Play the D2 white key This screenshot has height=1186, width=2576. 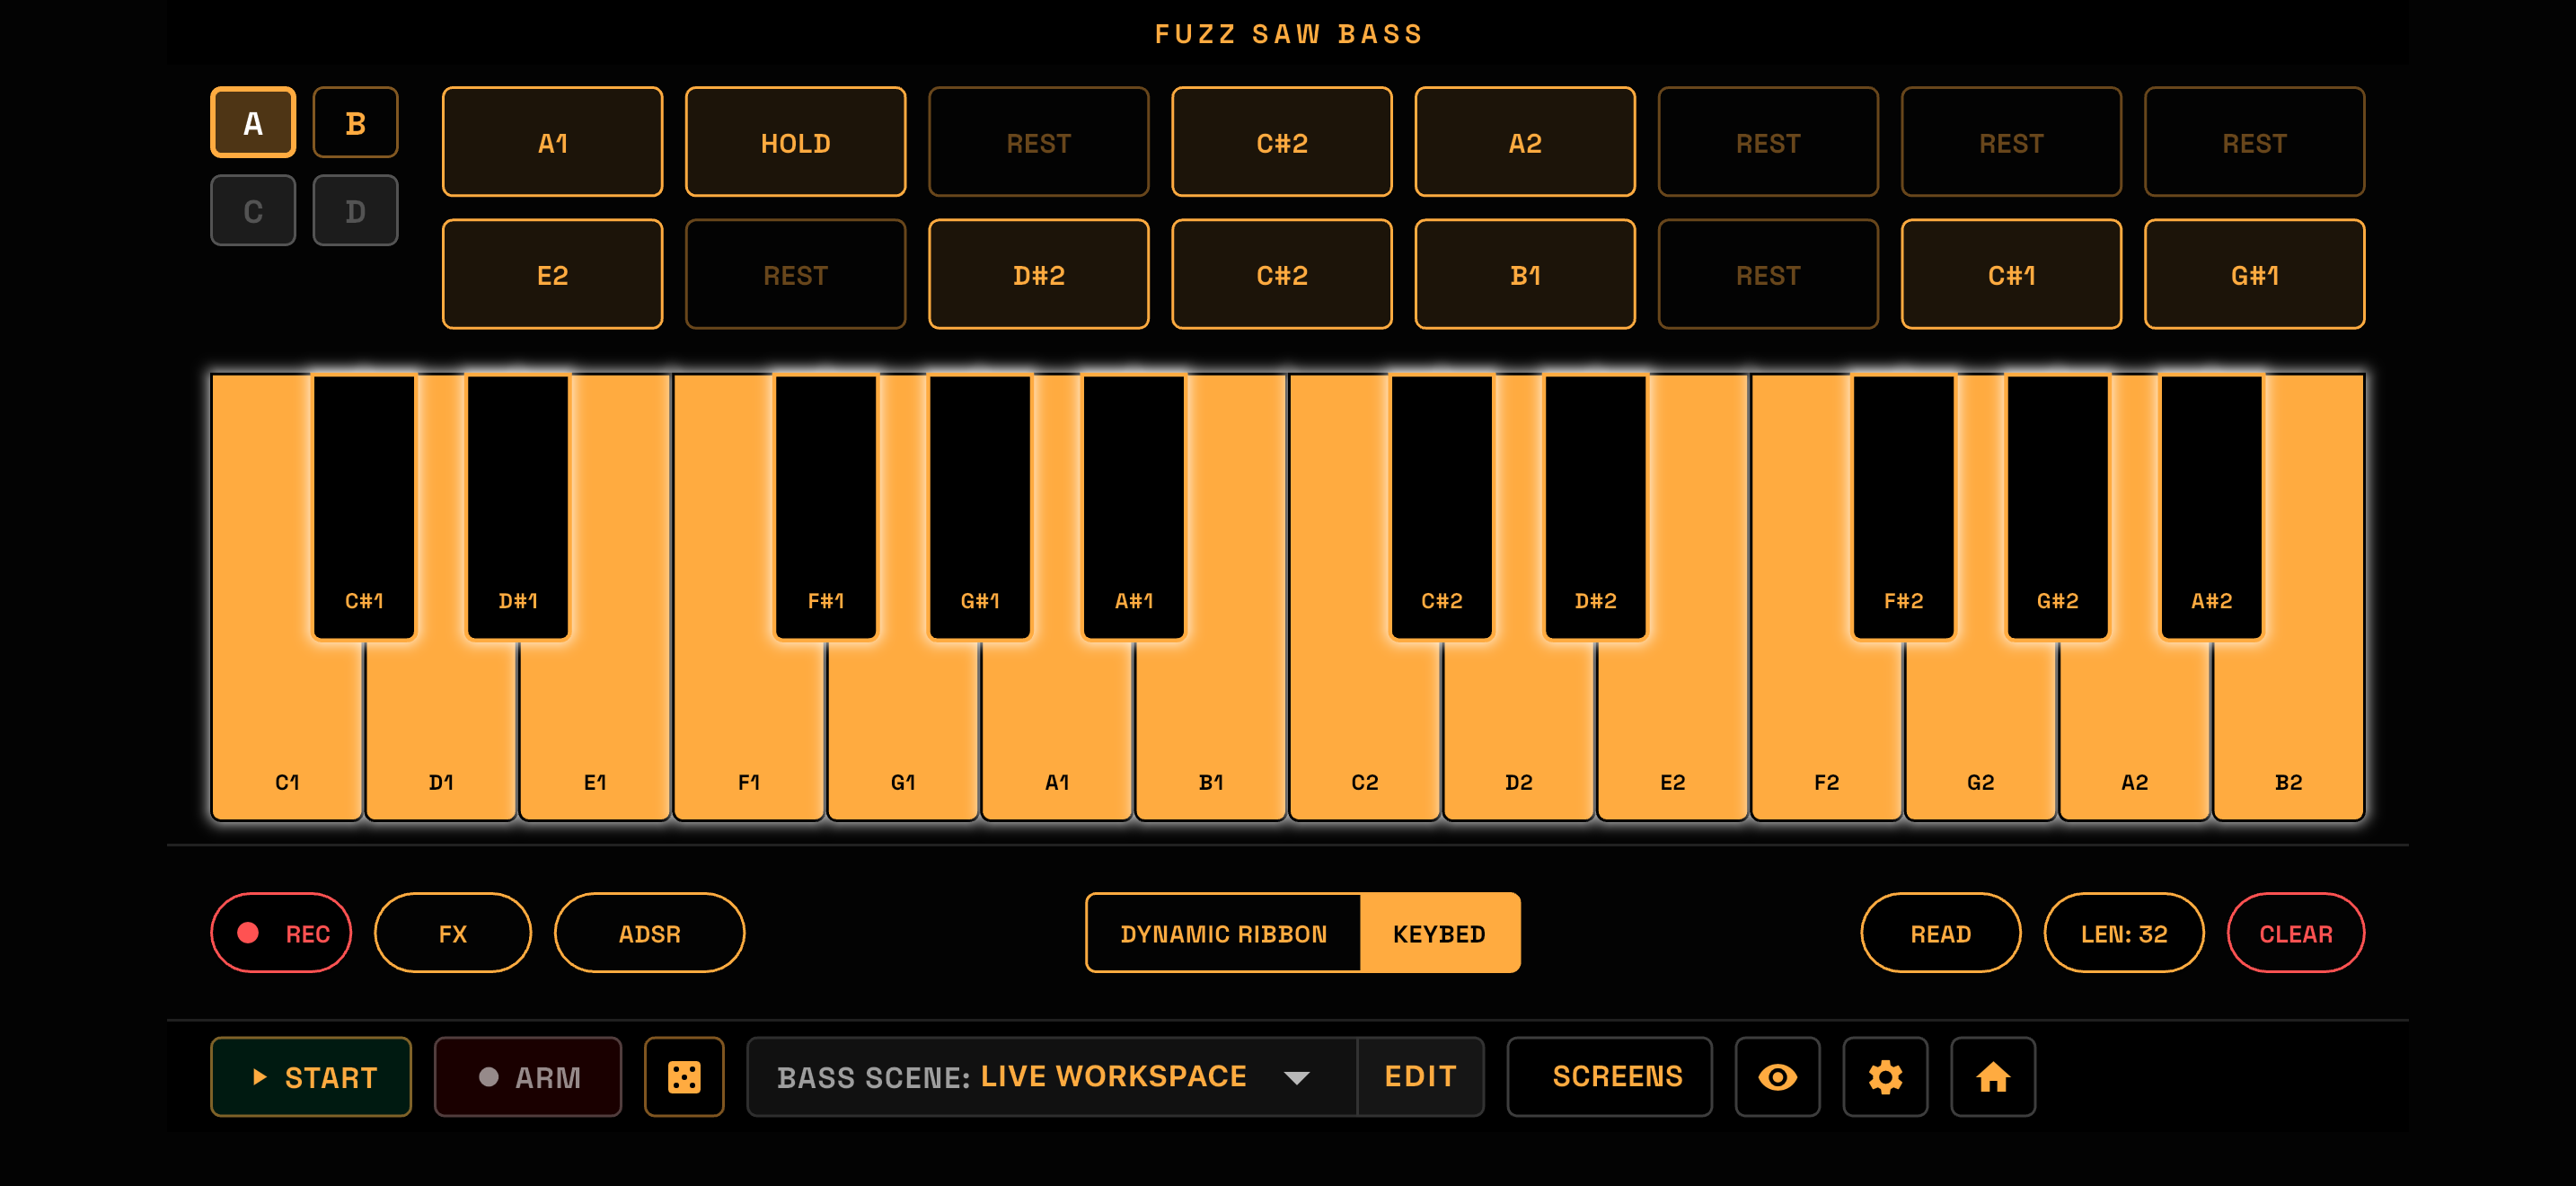[x=1519, y=730]
